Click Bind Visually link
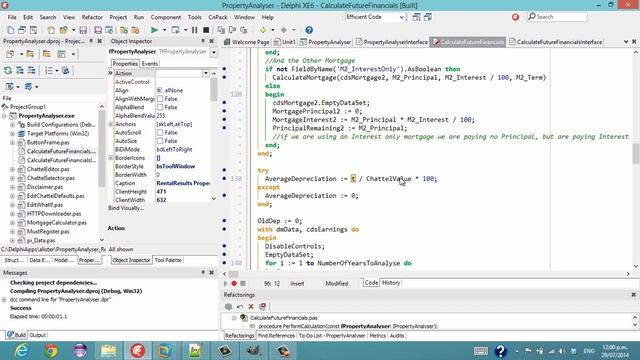 pos(126,208)
